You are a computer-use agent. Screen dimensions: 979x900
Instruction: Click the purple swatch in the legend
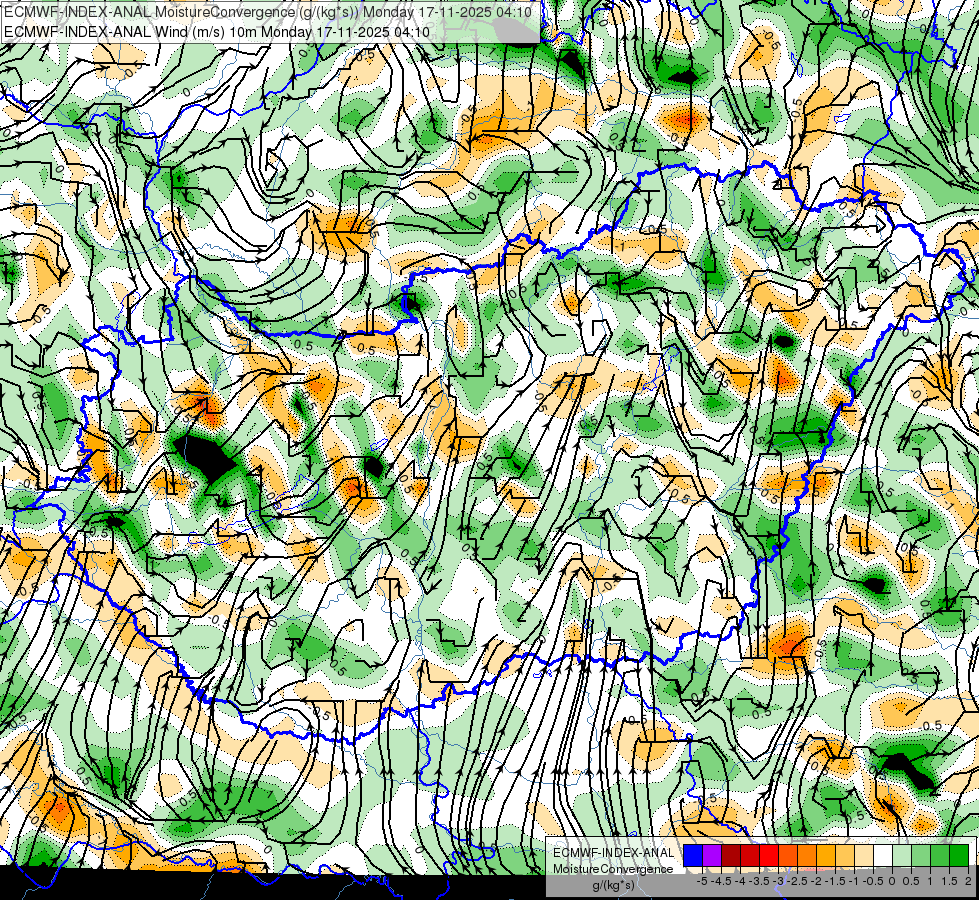click(x=712, y=856)
